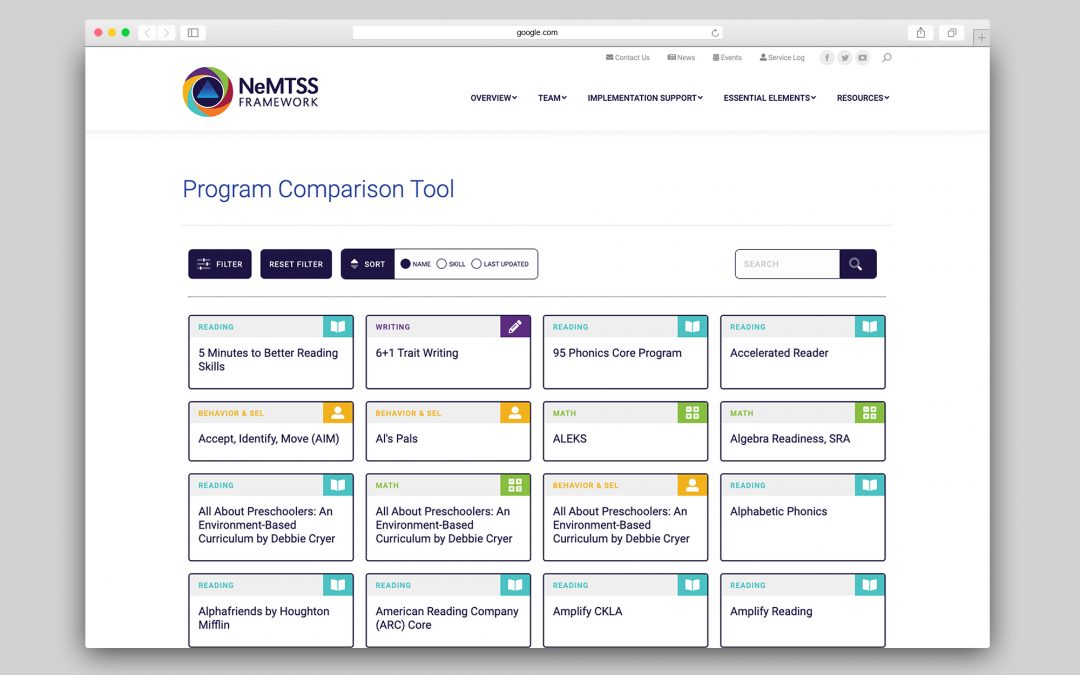This screenshot has width=1080, height=675.
Task: Click the search magnifier button beside the search field
Action: 858,264
